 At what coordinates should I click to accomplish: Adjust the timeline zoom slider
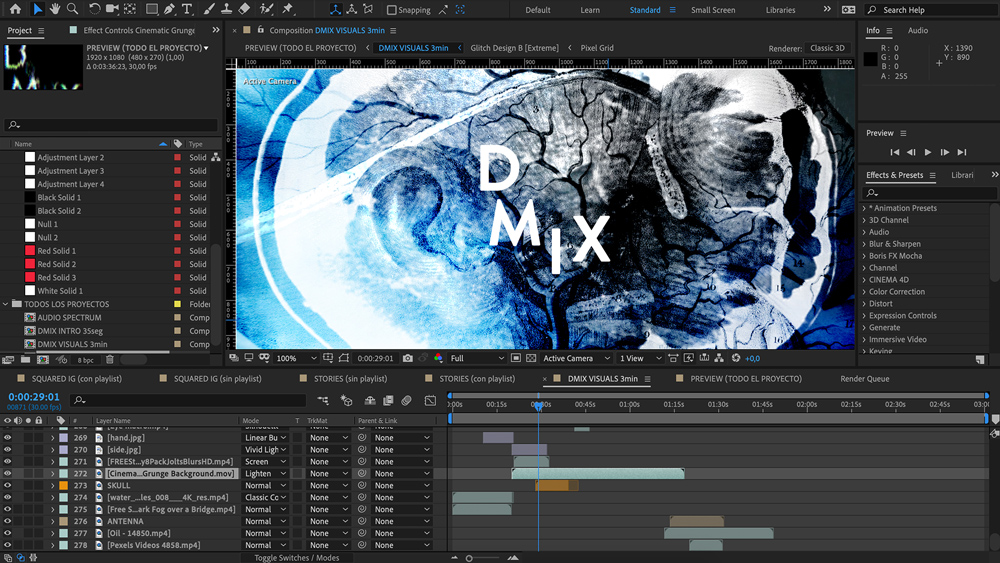(469, 558)
